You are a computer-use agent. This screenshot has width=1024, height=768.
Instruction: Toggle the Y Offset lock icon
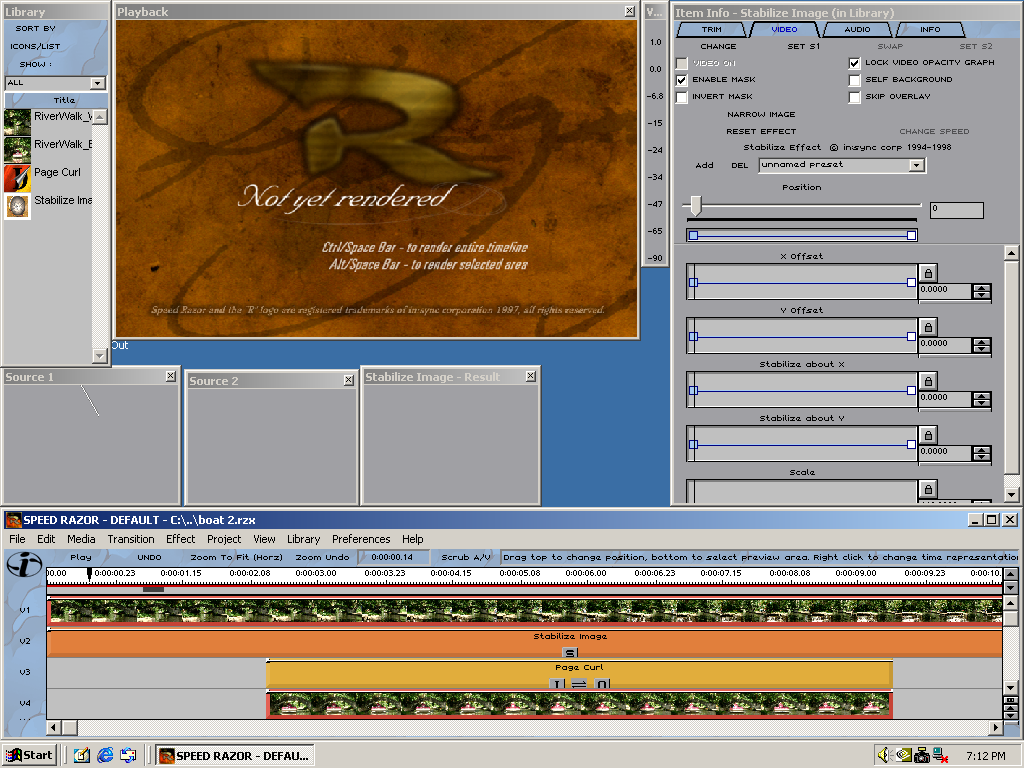click(928, 327)
